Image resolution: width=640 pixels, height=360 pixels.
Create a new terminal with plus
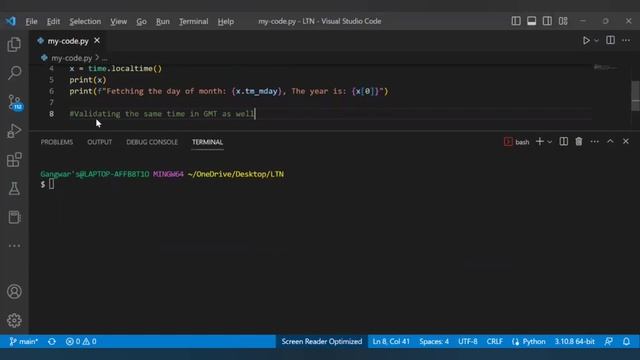click(540, 141)
